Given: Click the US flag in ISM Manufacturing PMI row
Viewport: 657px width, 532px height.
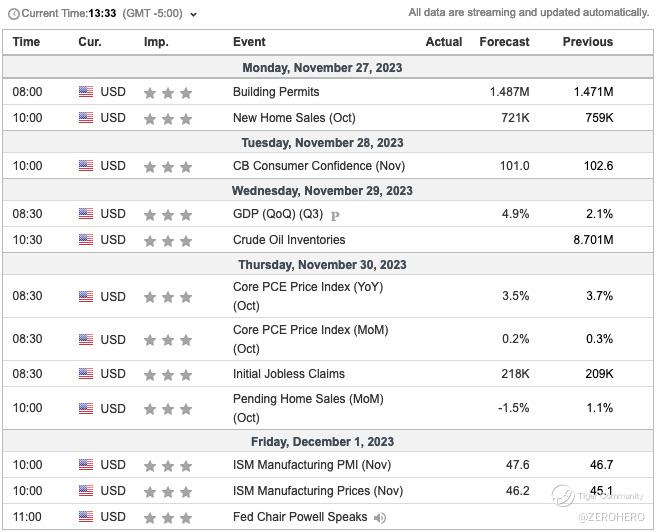Looking at the screenshot, I should 86,465.
